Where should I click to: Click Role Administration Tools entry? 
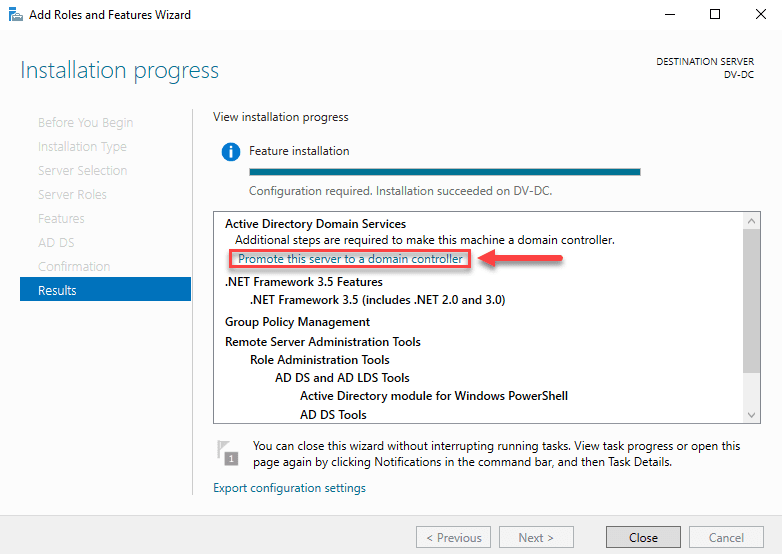320,360
